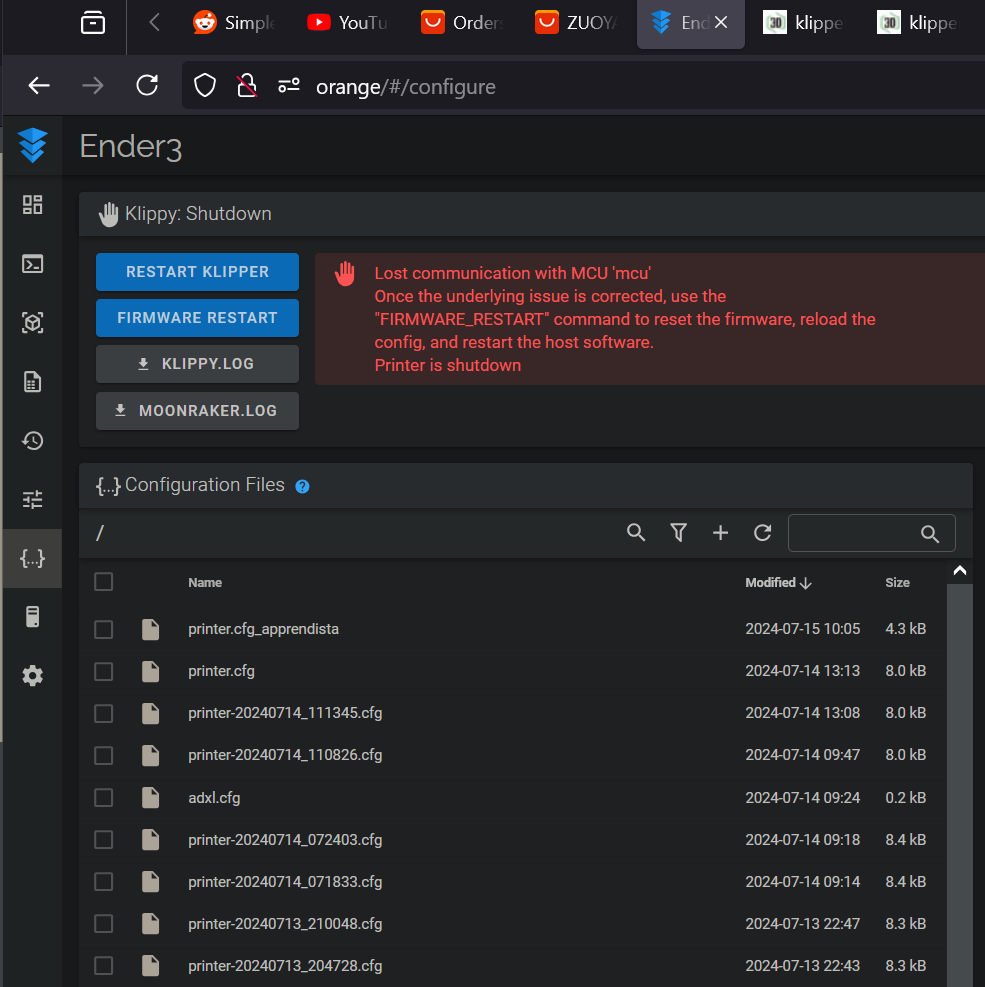Refresh the configuration file list
The height and width of the screenshot is (987, 985).
click(x=762, y=533)
